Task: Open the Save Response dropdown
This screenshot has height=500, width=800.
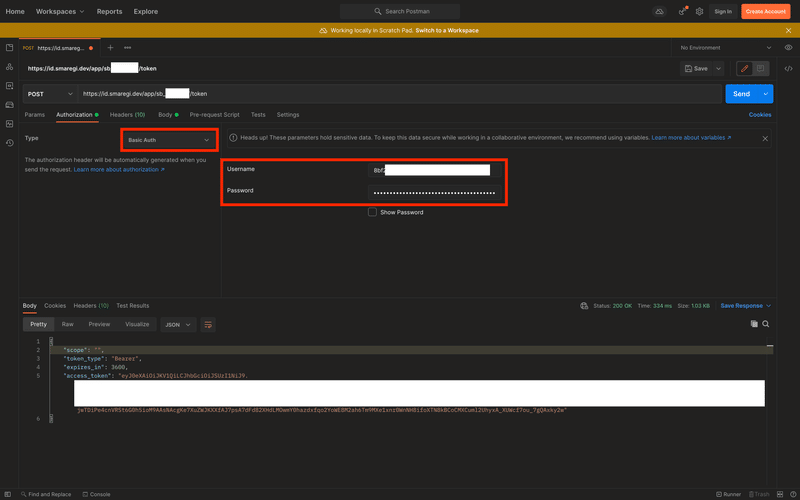Action: [x=745, y=306]
